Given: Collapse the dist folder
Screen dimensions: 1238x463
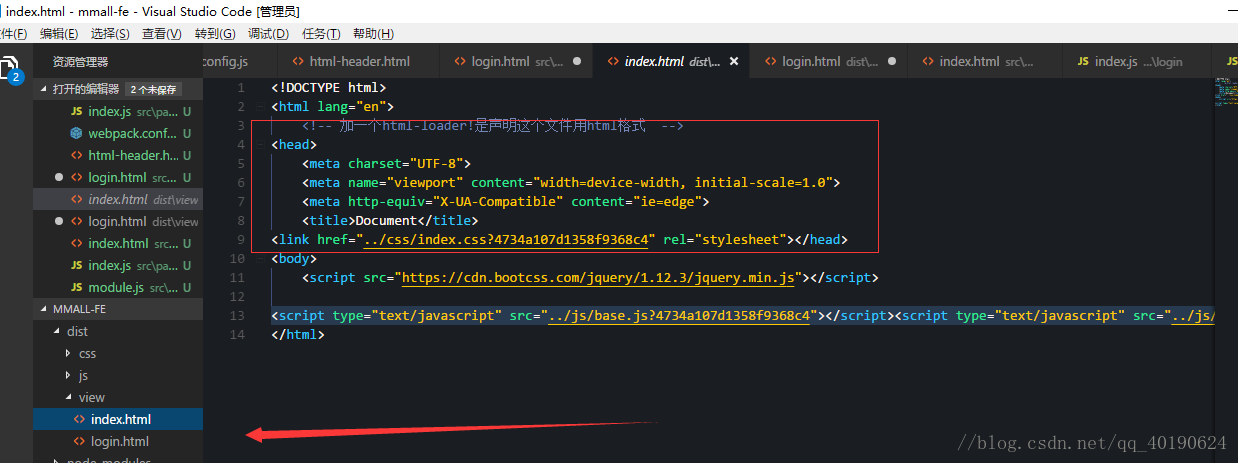Looking at the screenshot, I should 56,331.
